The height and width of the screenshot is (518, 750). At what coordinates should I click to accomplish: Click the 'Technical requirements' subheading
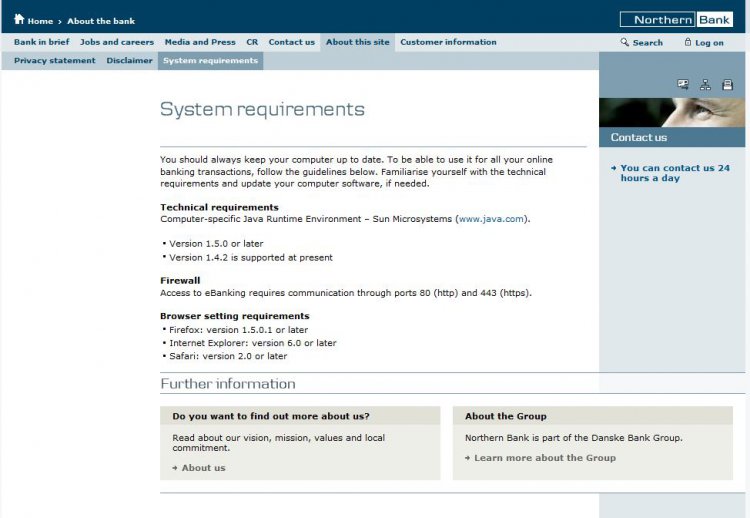[219, 207]
